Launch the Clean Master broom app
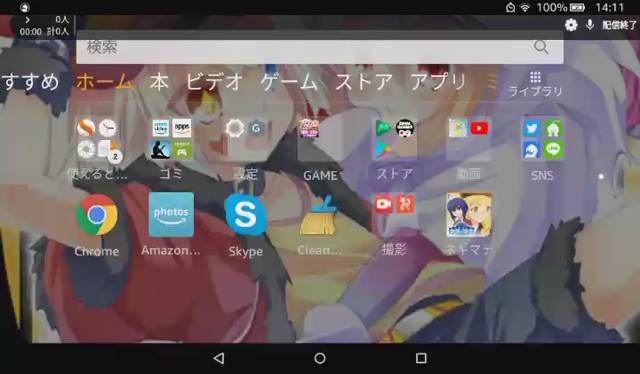 tap(320, 215)
